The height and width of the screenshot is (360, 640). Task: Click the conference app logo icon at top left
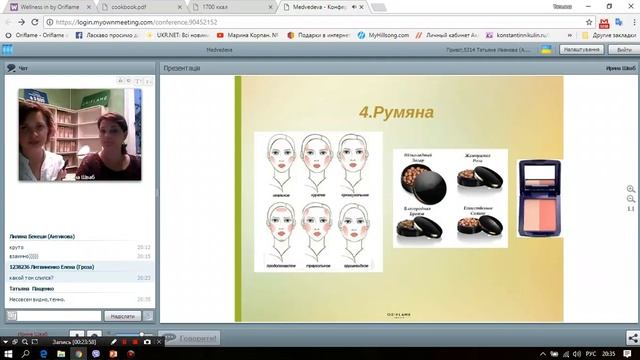pyautogui.click(x=7, y=50)
